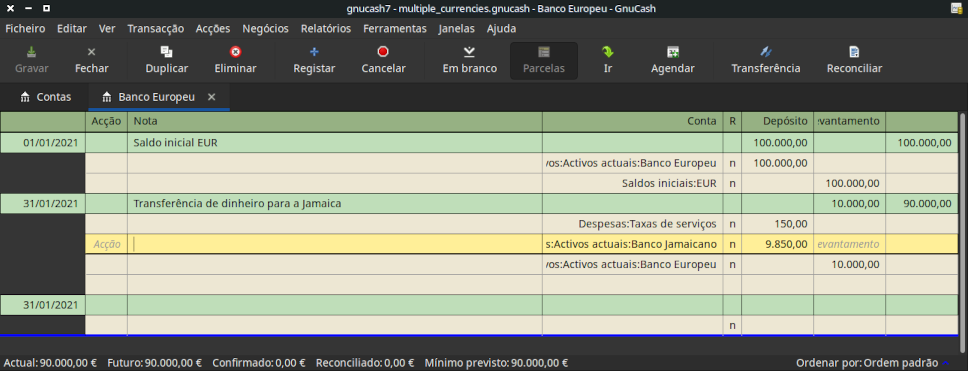Click the Acção column header
Image resolution: width=968 pixels, height=371 pixels.
(106, 122)
